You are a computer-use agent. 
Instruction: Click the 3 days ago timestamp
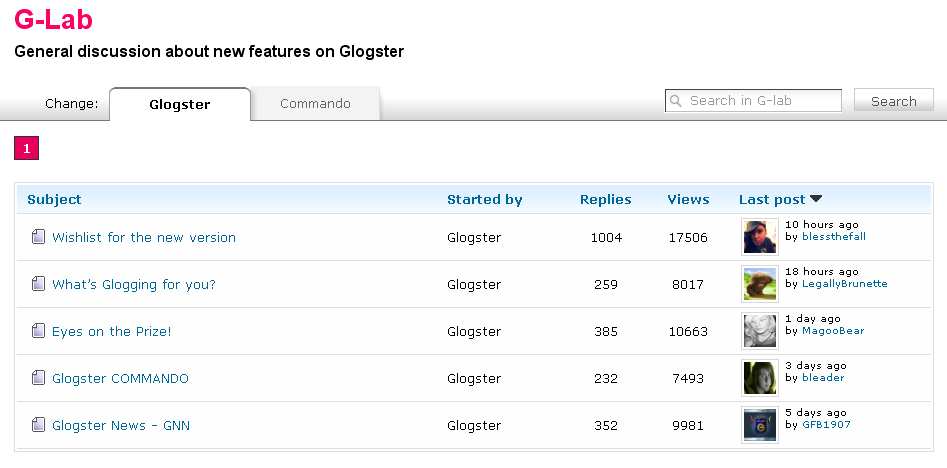815,366
